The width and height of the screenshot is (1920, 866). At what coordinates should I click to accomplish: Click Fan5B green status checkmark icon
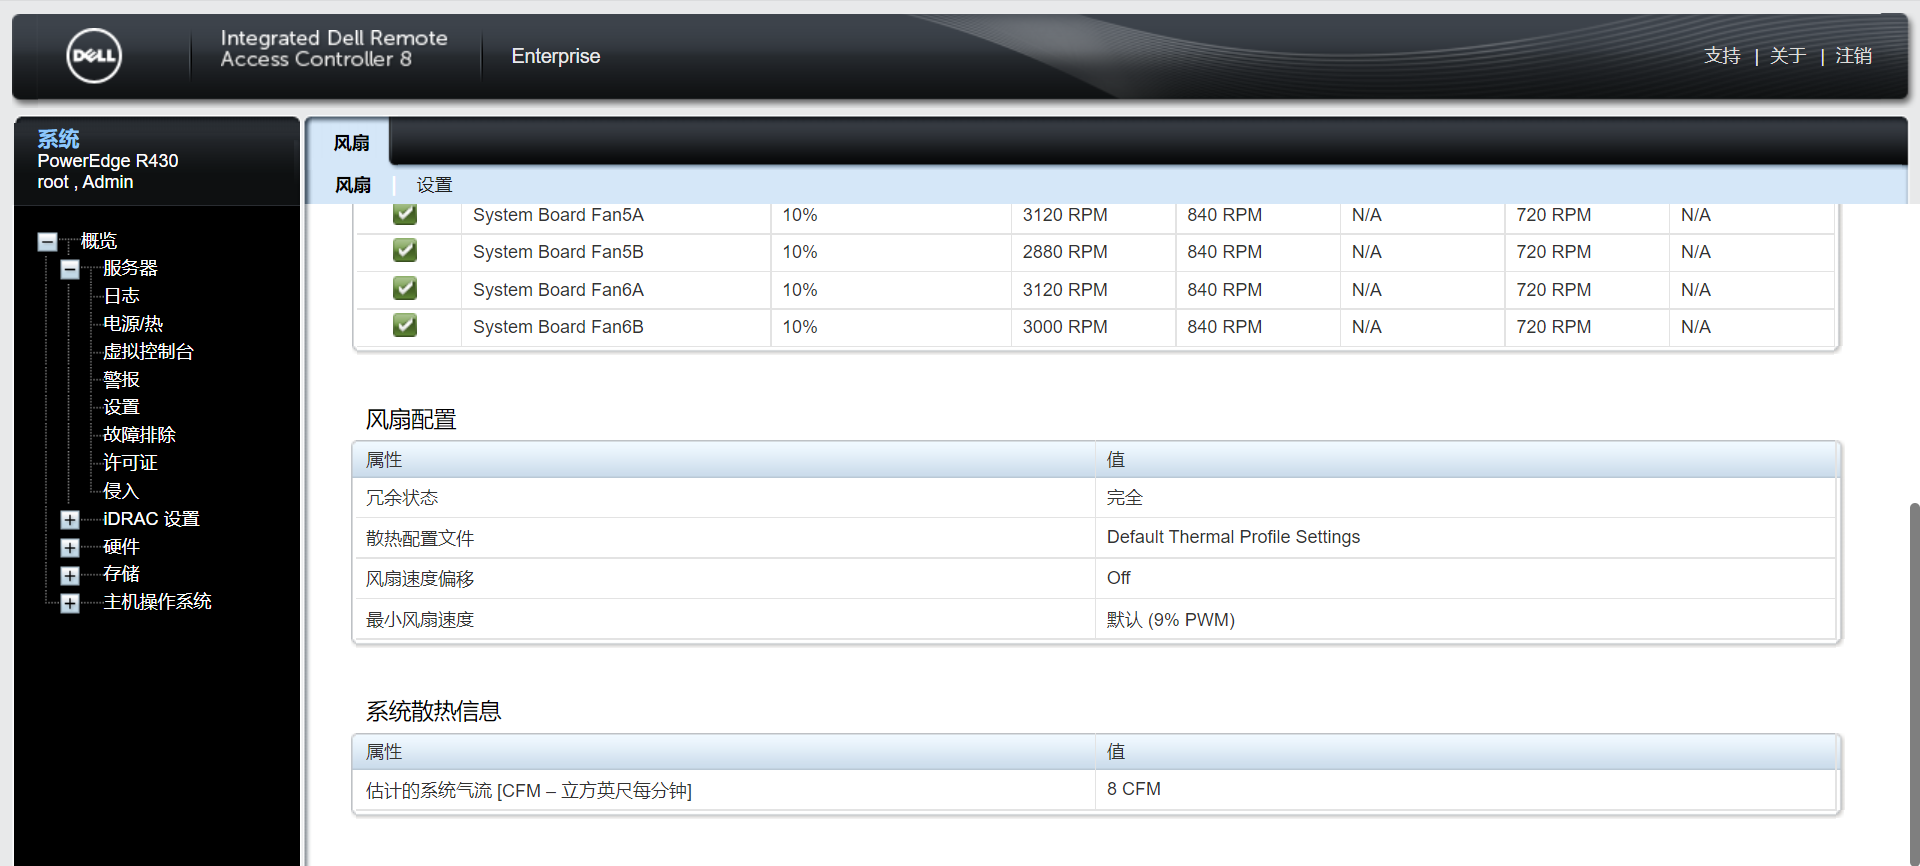pyautogui.click(x=405, y=250)
